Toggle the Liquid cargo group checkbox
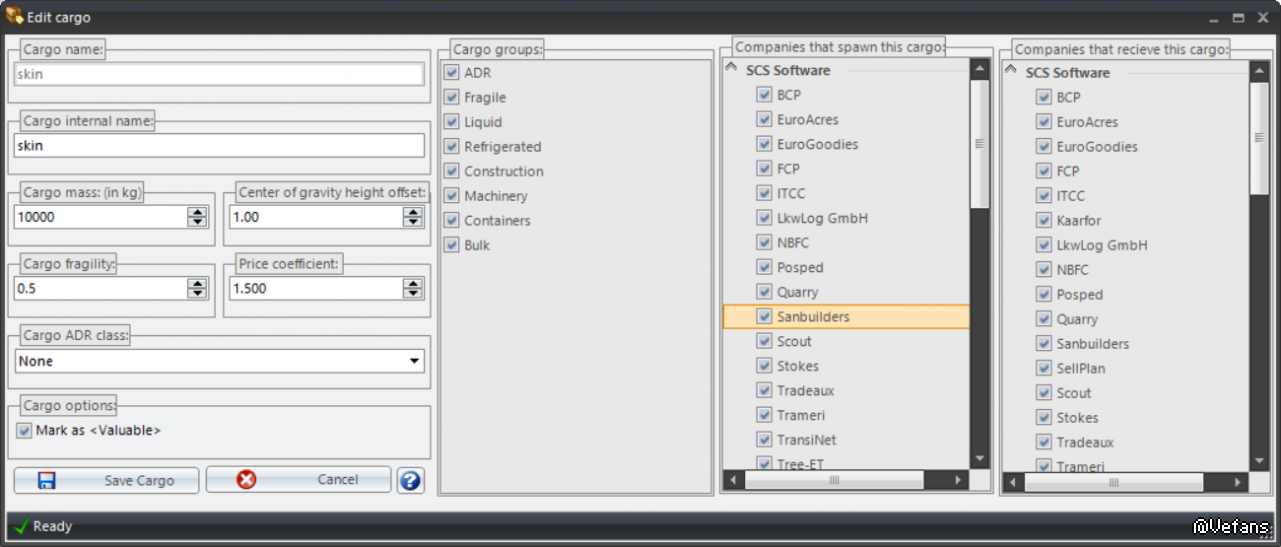The width and height of the screenshot is (1281, 547). (x=451, y=122)
